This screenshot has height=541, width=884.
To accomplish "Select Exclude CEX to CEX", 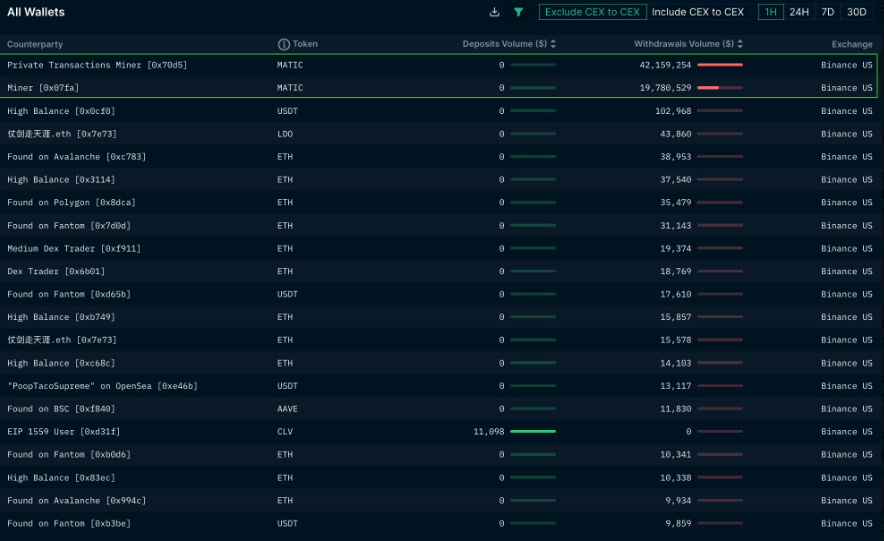I will coord(593,12).
